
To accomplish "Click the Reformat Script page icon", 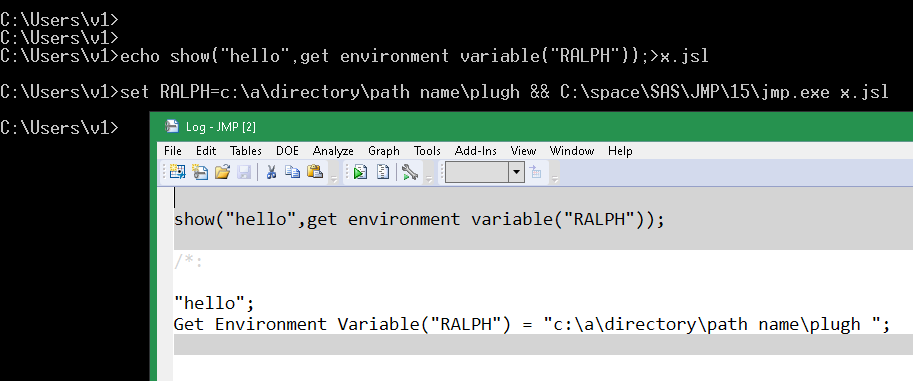I will tap(383, 172).
